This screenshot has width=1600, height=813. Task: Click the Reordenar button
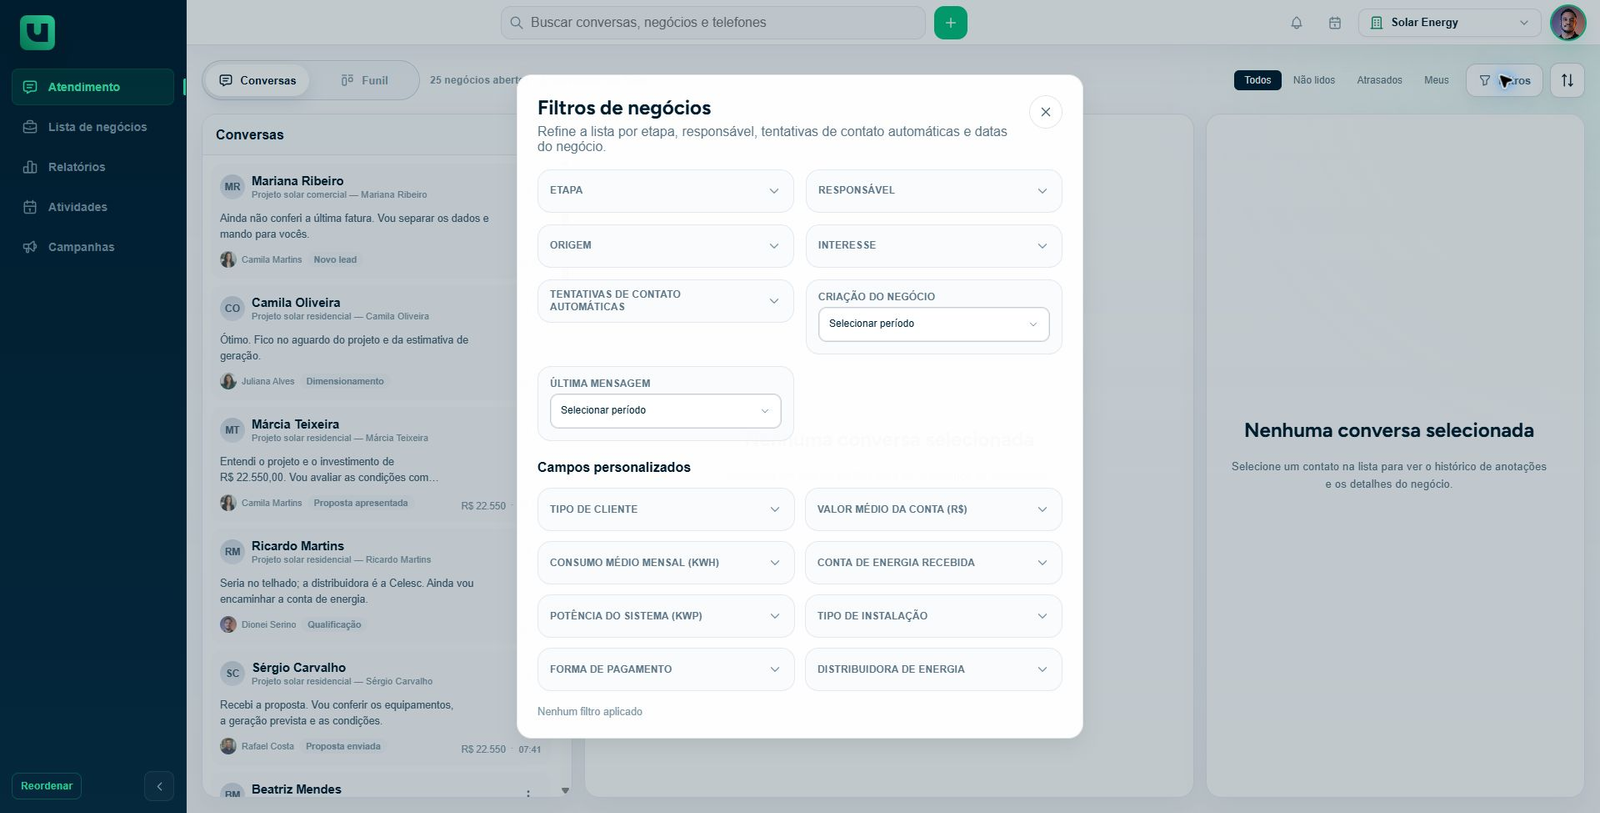(47, 786)
